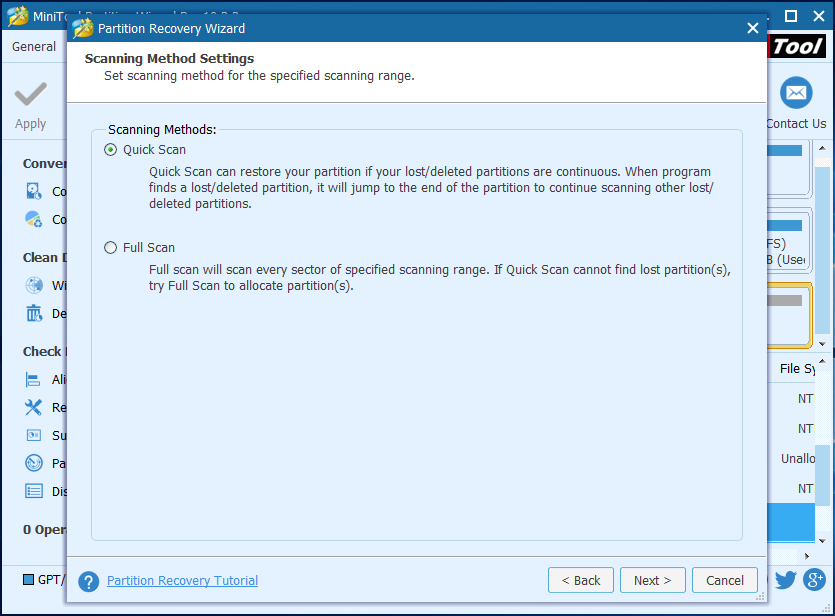Open the Partition Recovery Tutorial link
The height and width of the screenshot is (616, 835).
[182, 580]
